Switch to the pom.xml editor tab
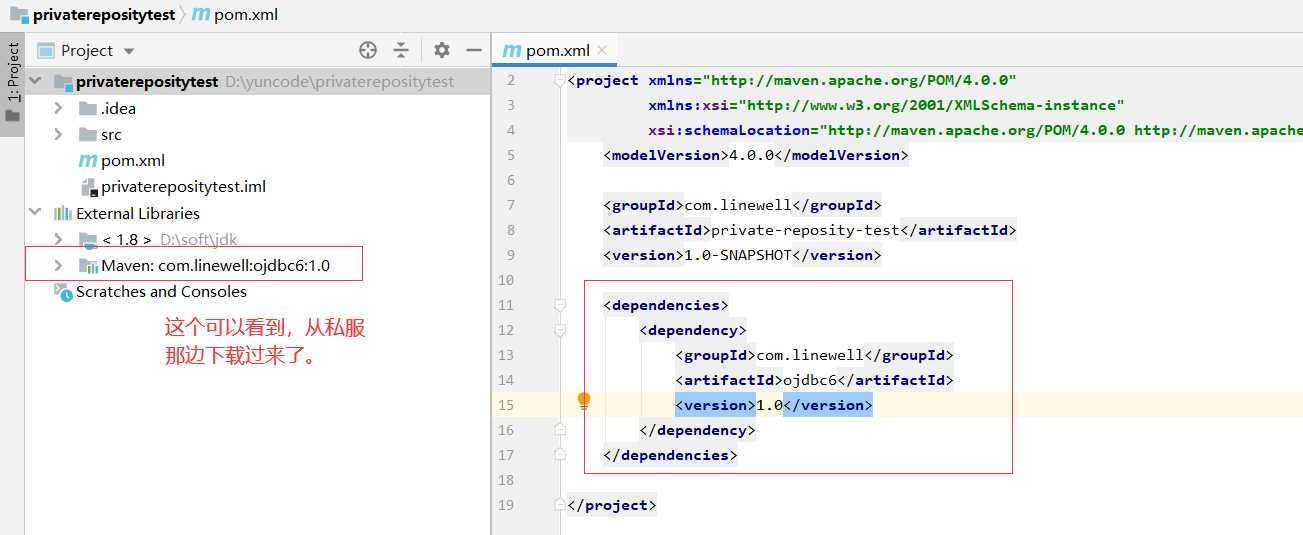The width and height of the screenshot is (1303, 535). pos(557,50)
